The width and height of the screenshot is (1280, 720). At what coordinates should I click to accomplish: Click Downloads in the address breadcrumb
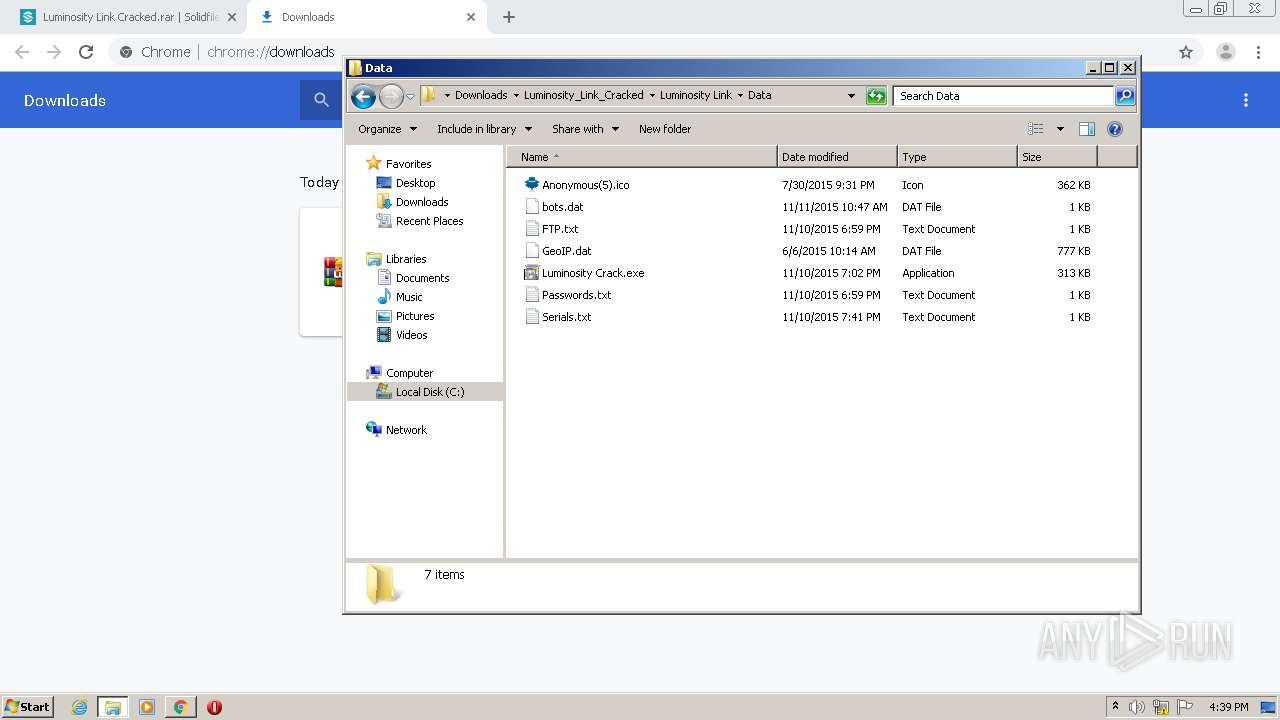(481, 96)
